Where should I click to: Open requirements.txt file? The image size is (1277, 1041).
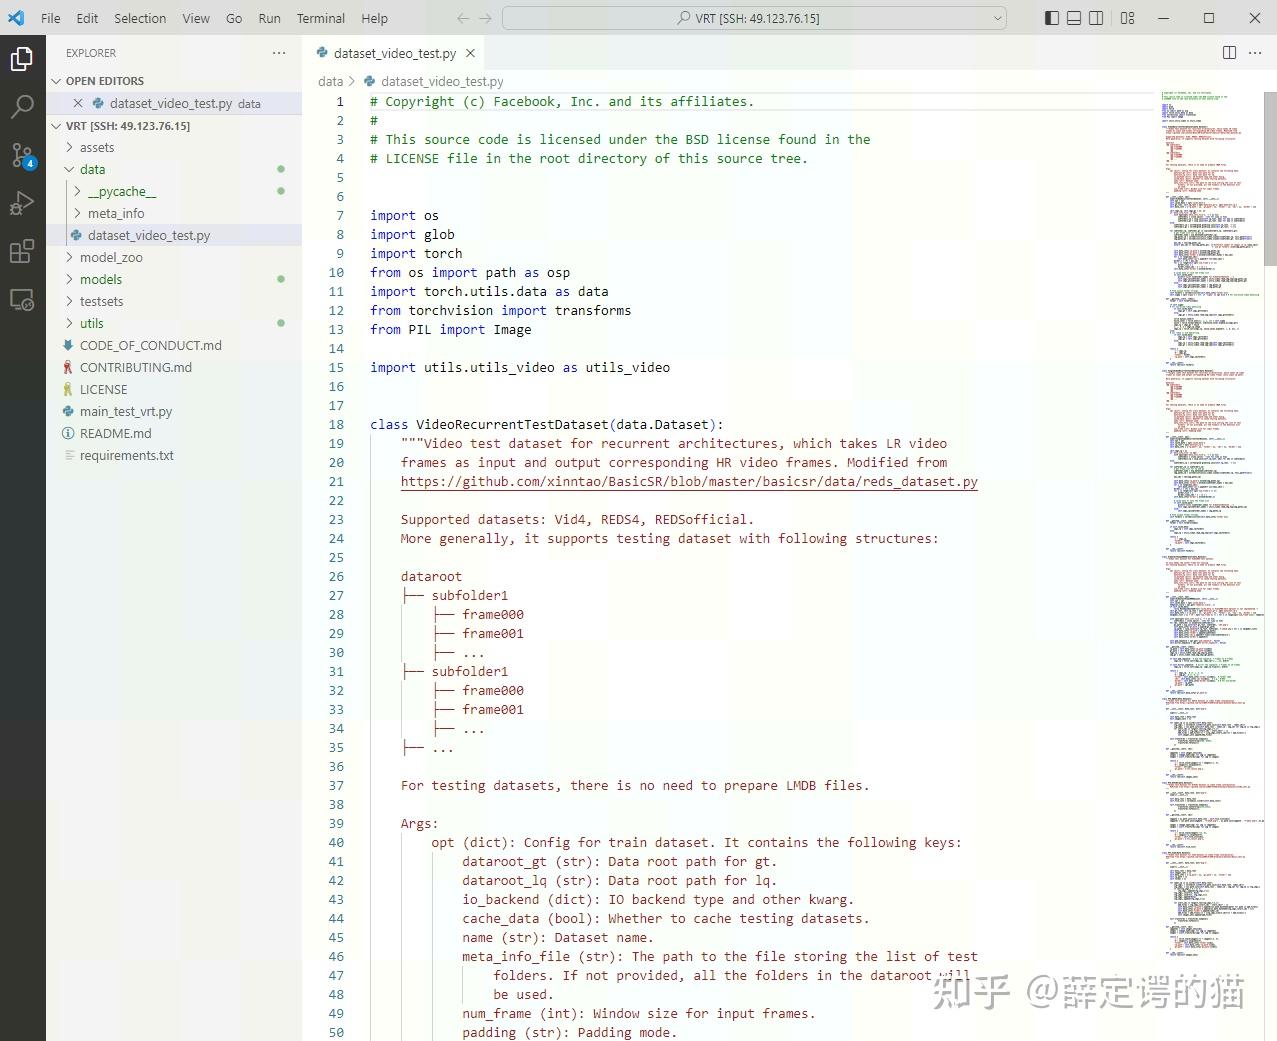click(x=127, y=456)
